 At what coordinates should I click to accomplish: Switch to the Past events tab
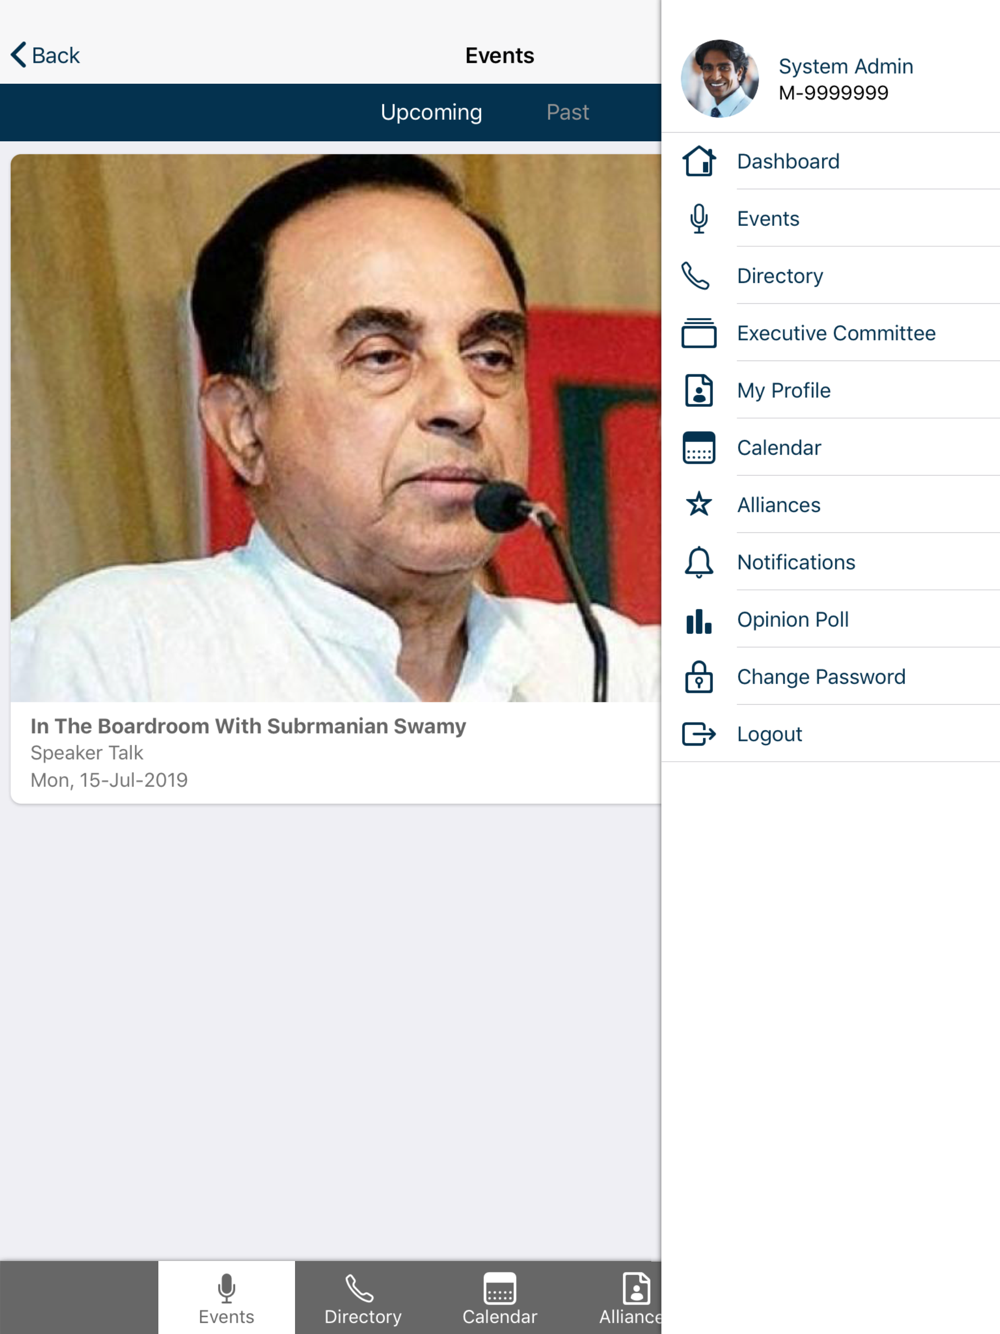pyautogui.click(x=567, y=112)
